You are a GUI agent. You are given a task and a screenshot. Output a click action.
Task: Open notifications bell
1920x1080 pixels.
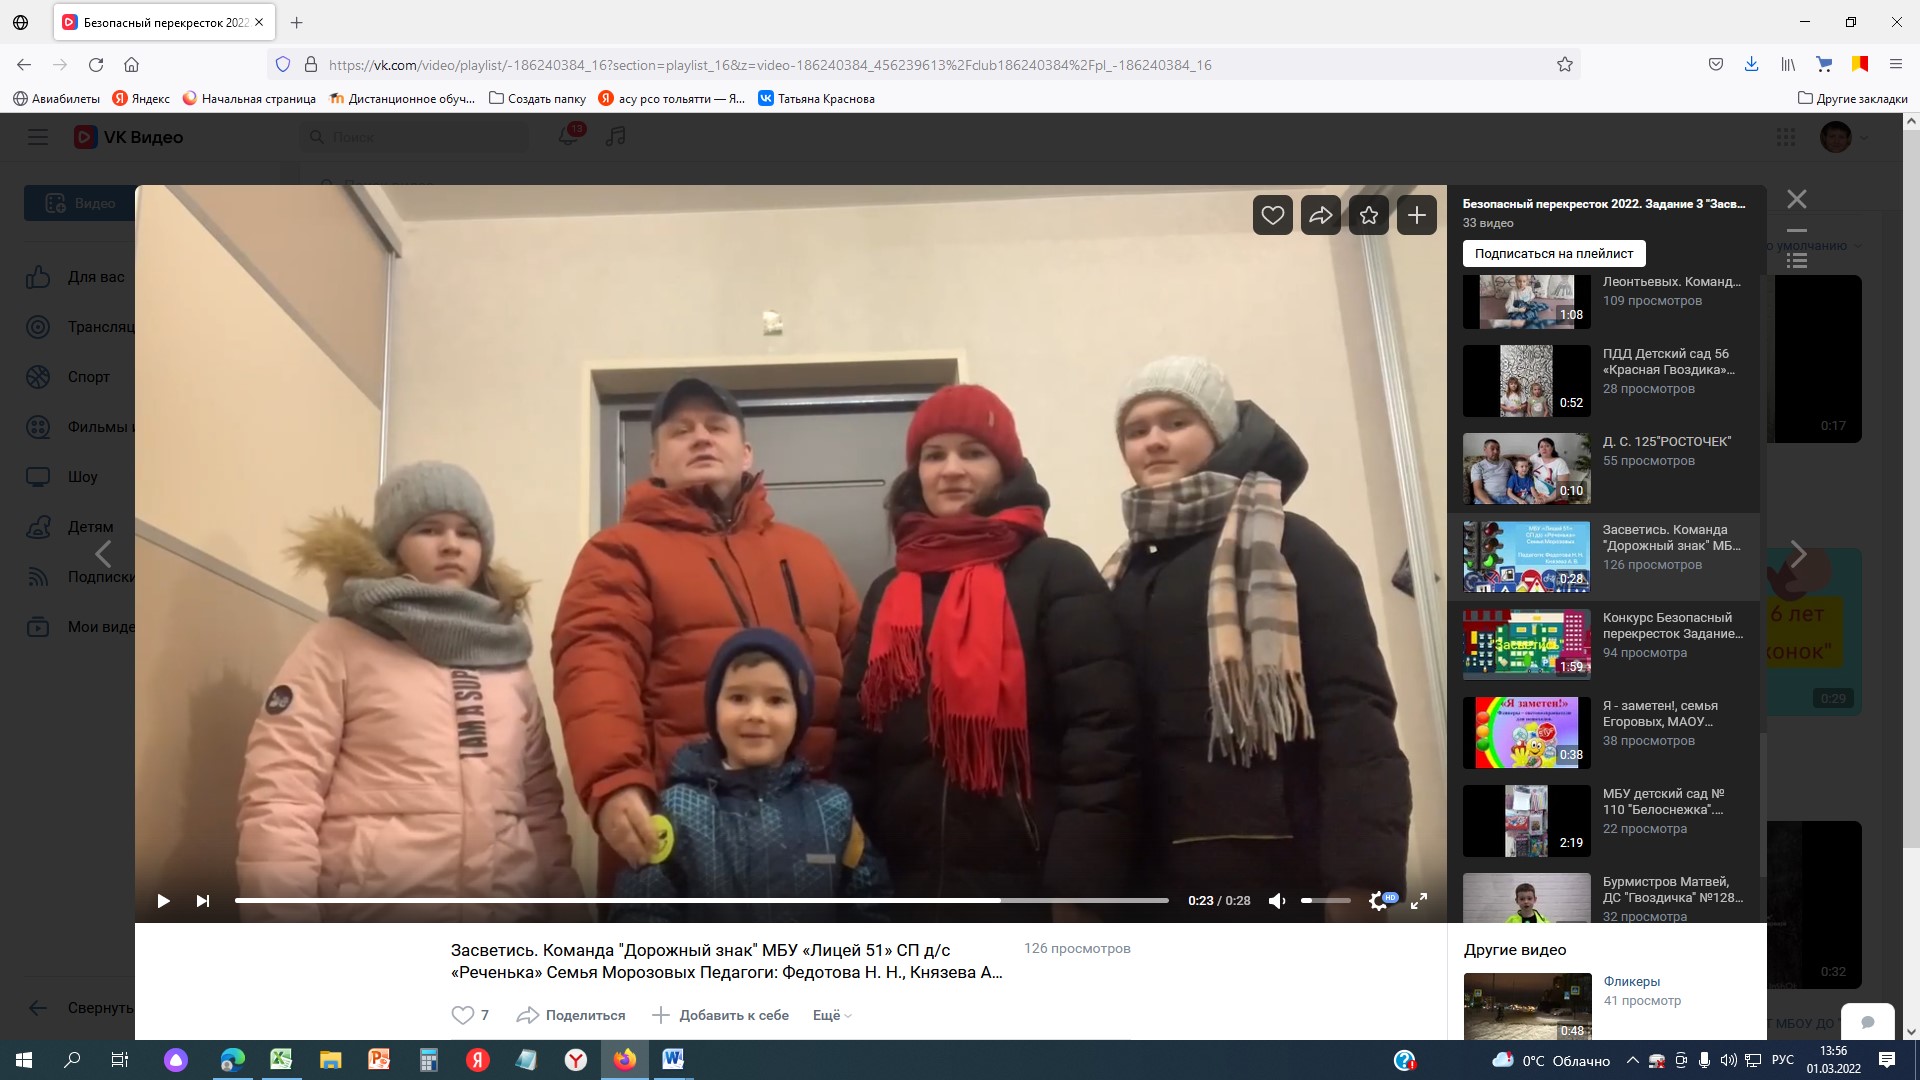pyautogui.click(x=568, y=136)
